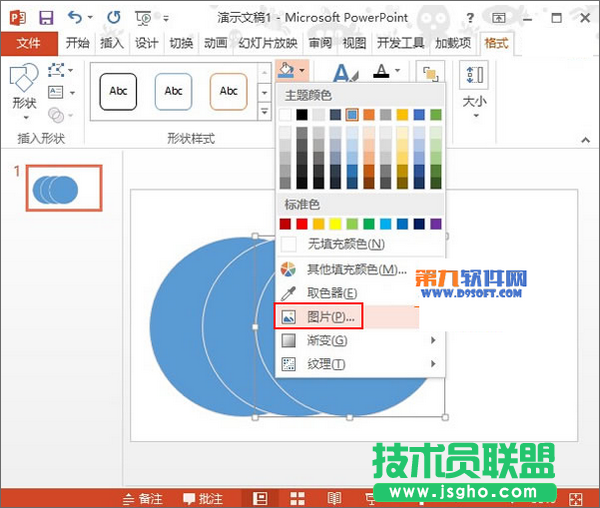Image resolution: width=600 pixels, height=508 pixels.
Task: Open the Shapes gallery icon
Action: (24, 78)
